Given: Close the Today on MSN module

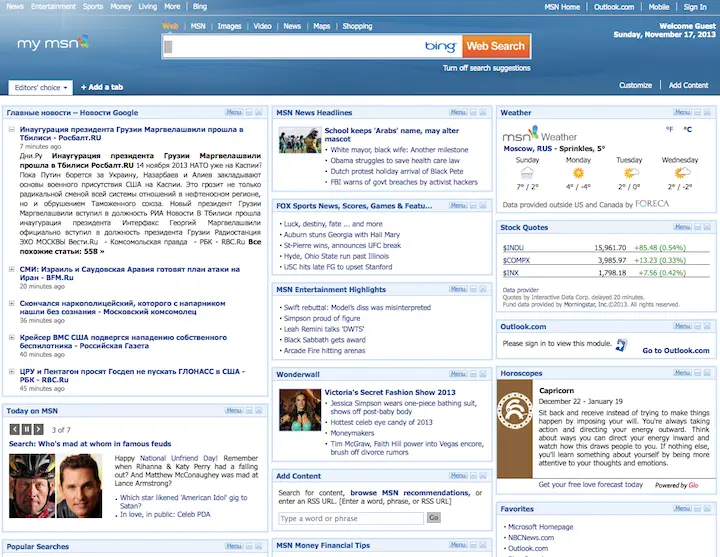Looking at the screenshot, I should [x=259, y=410].
